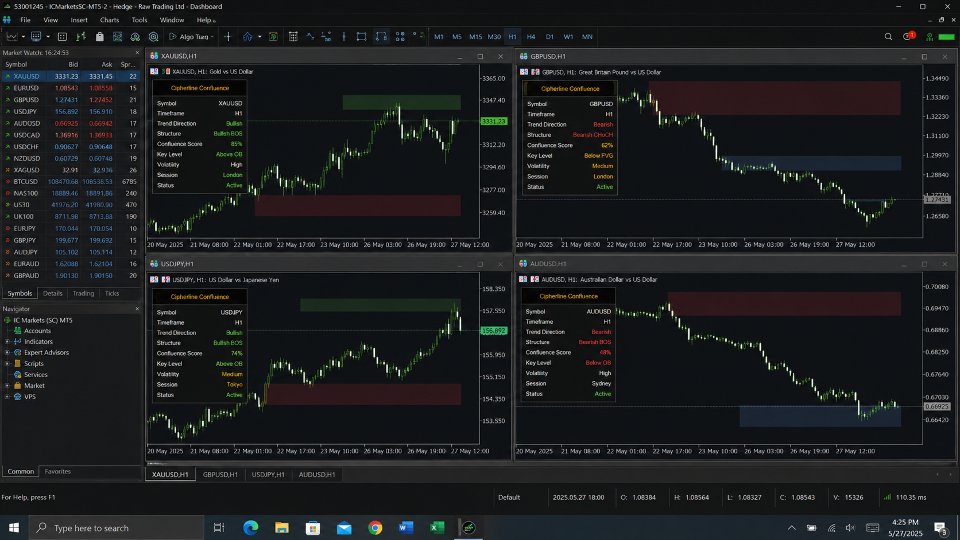Switch to Ticks tab in Market Watch
Image resolution: width=960 pixels, height=540 pixels.
point(111,293)
